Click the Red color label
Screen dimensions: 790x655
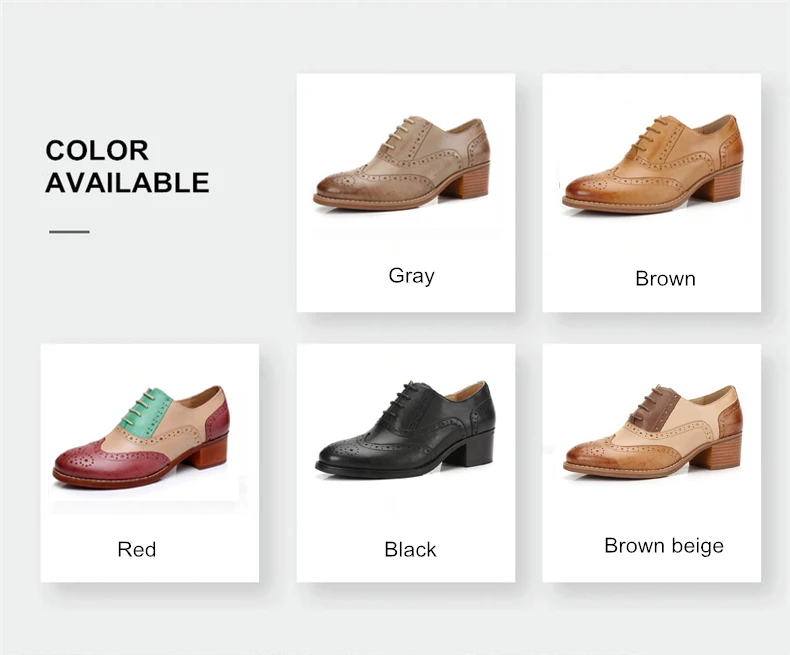(137, 549)
